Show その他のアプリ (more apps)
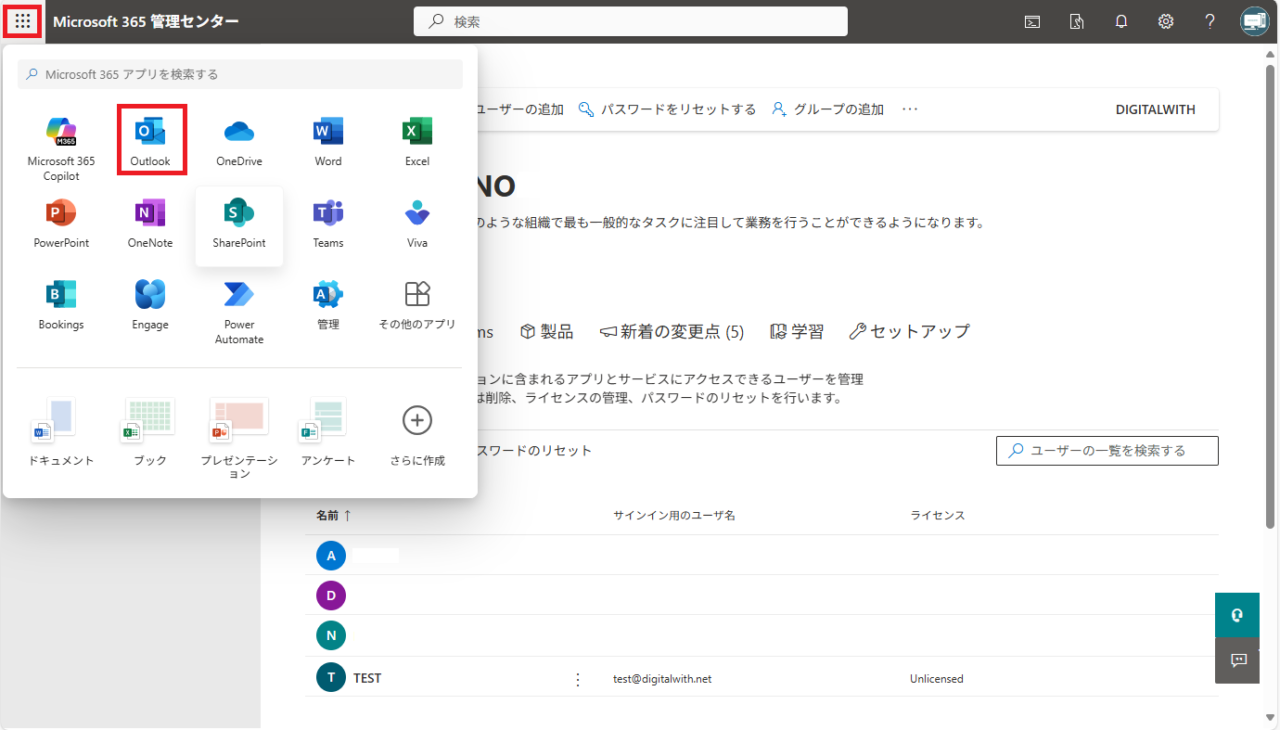 417,305
